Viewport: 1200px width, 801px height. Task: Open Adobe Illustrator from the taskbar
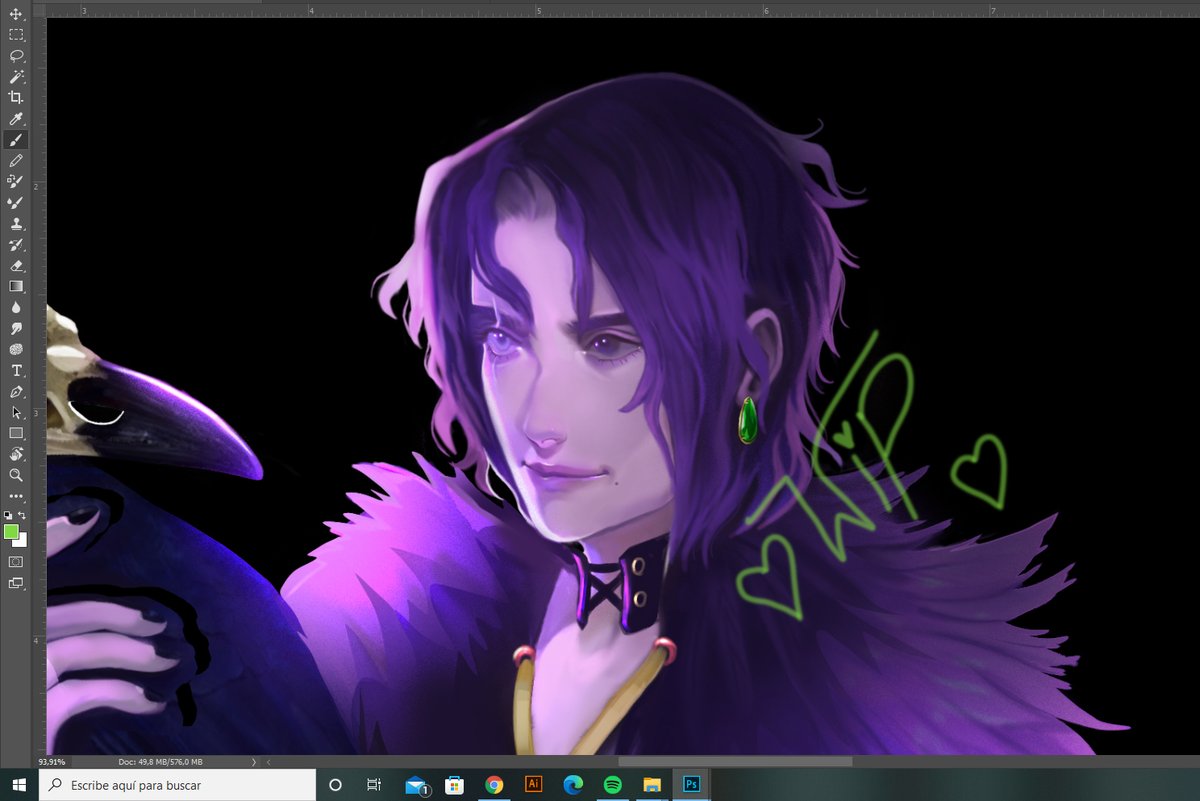pos(533,785)
